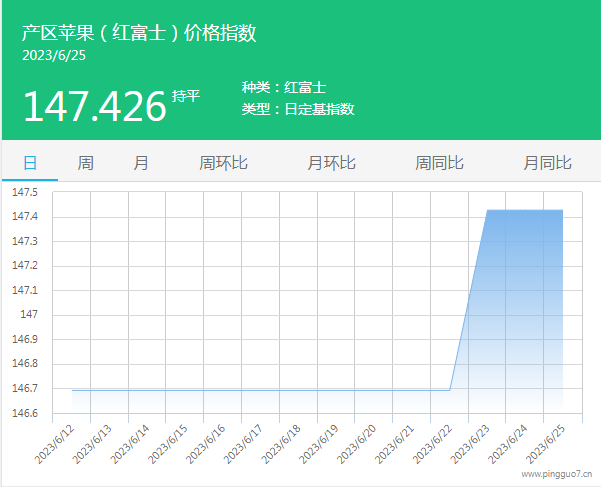Open the 周同比 tab
This screenshot has width=601, height=487.
point(440,163)
